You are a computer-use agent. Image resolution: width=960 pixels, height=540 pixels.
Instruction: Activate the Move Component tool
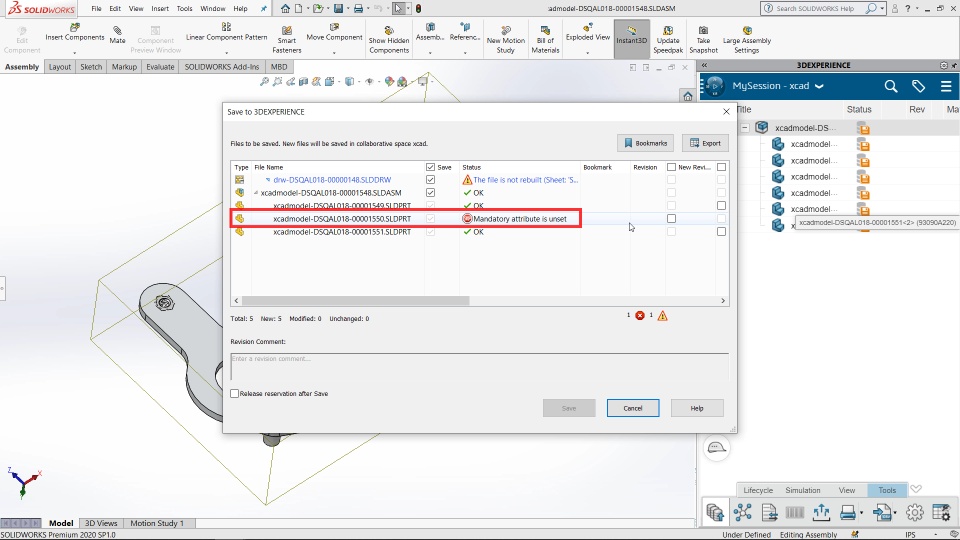(334, 32)
